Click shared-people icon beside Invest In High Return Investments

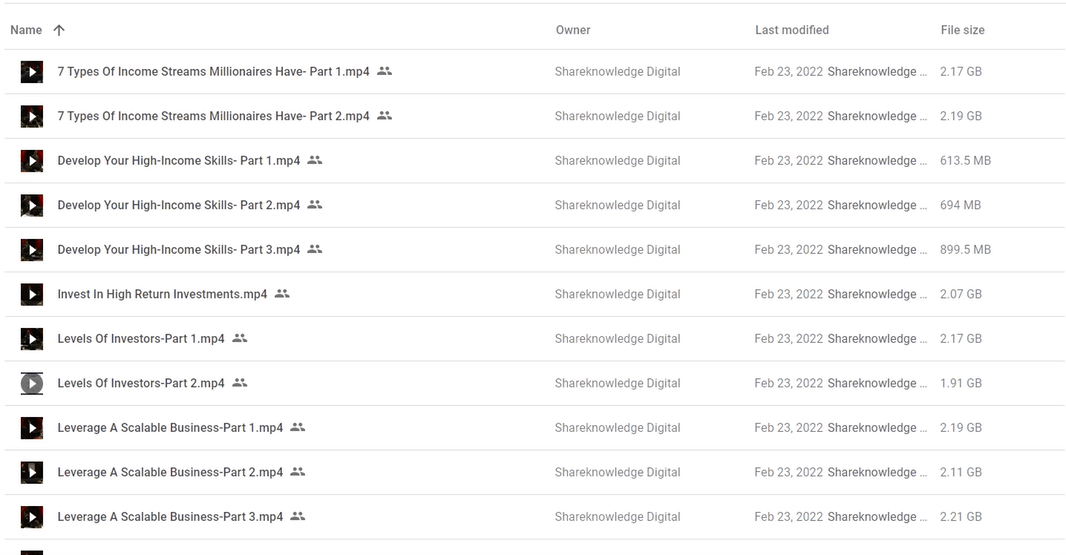pos(282,294)
